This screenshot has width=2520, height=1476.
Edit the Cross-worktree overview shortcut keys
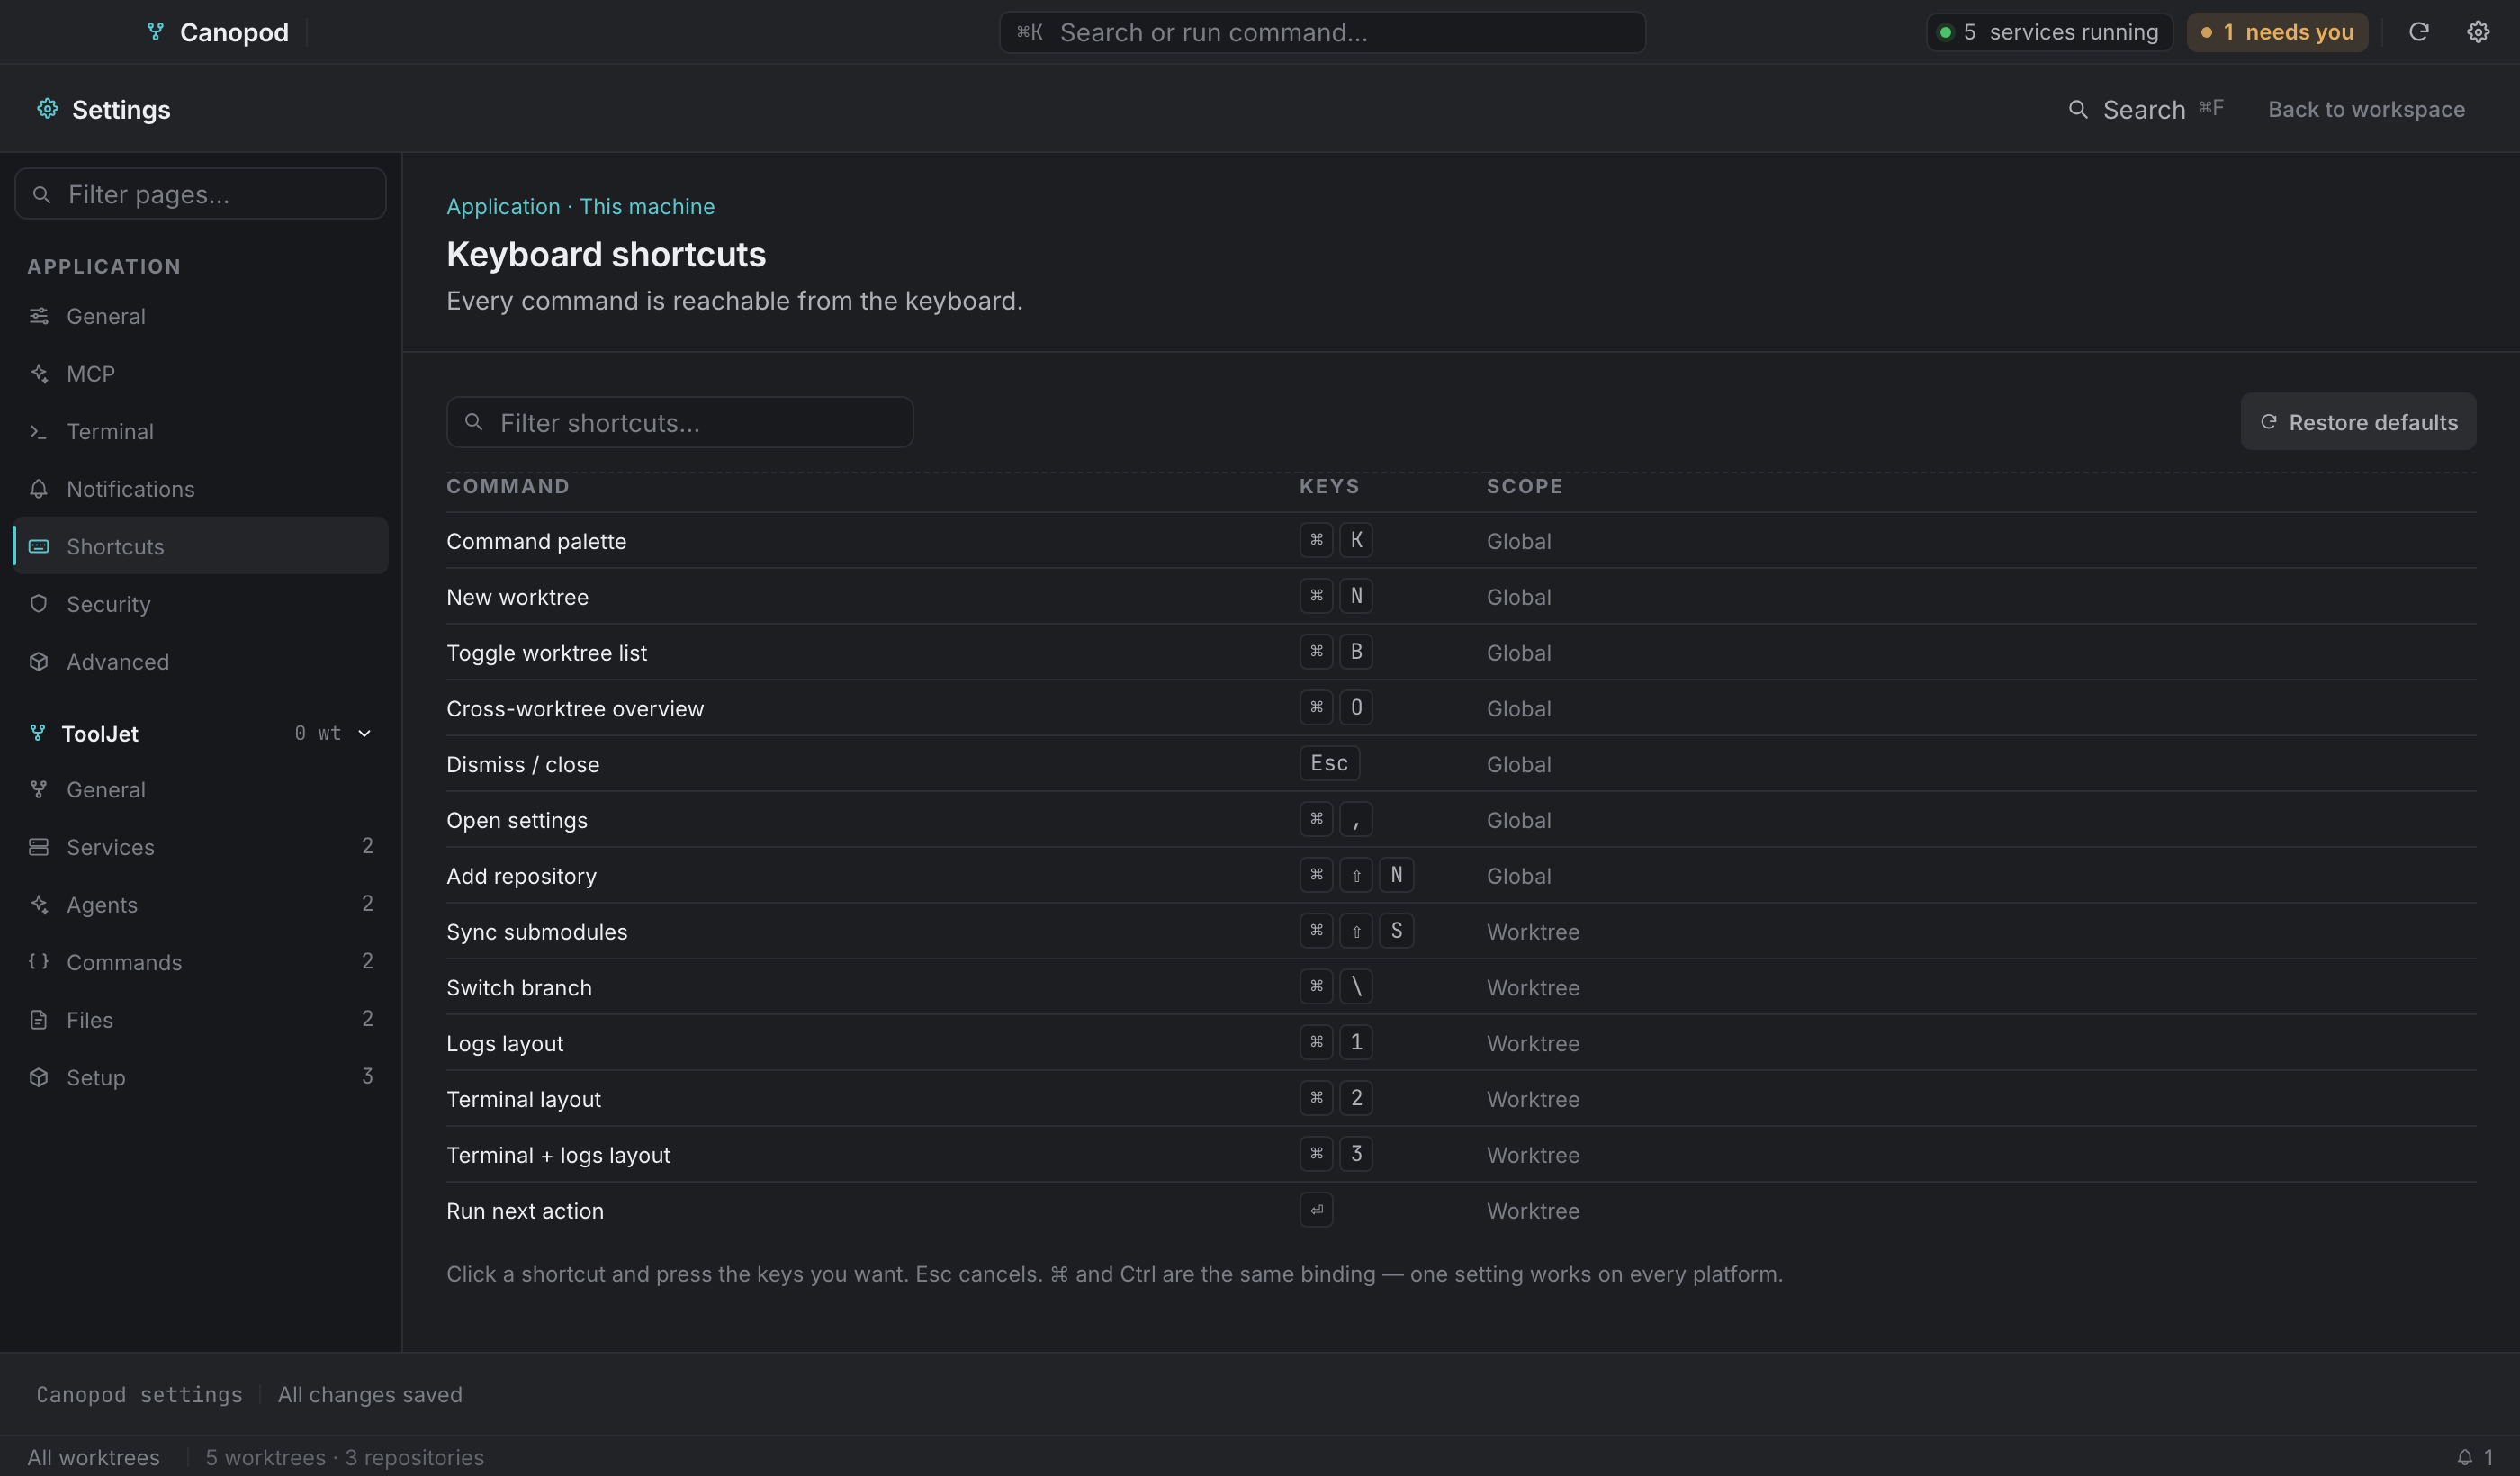point(1335,708)
